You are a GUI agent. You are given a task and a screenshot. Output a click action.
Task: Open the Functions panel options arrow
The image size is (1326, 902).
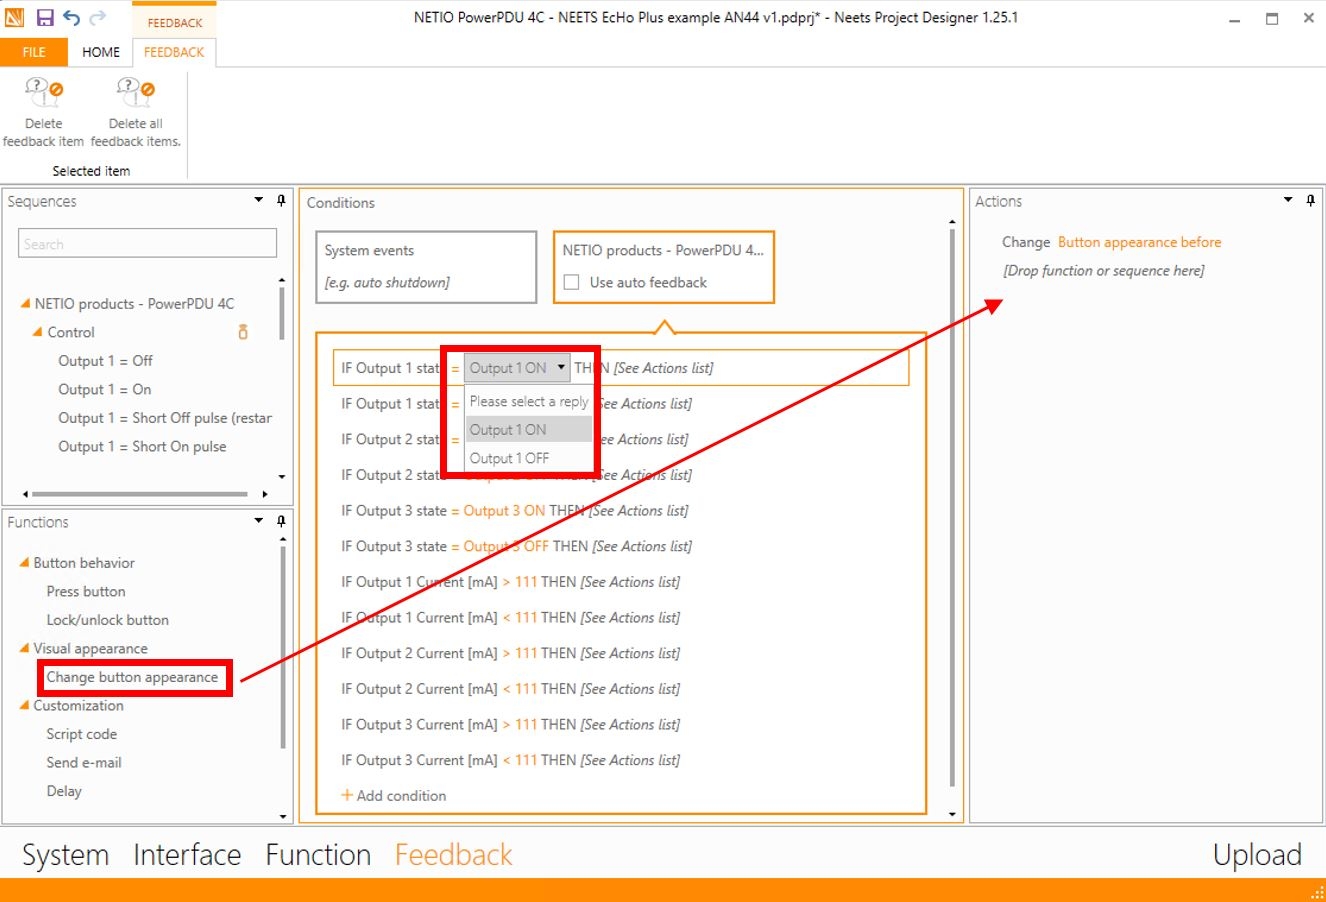pos(259,521)
